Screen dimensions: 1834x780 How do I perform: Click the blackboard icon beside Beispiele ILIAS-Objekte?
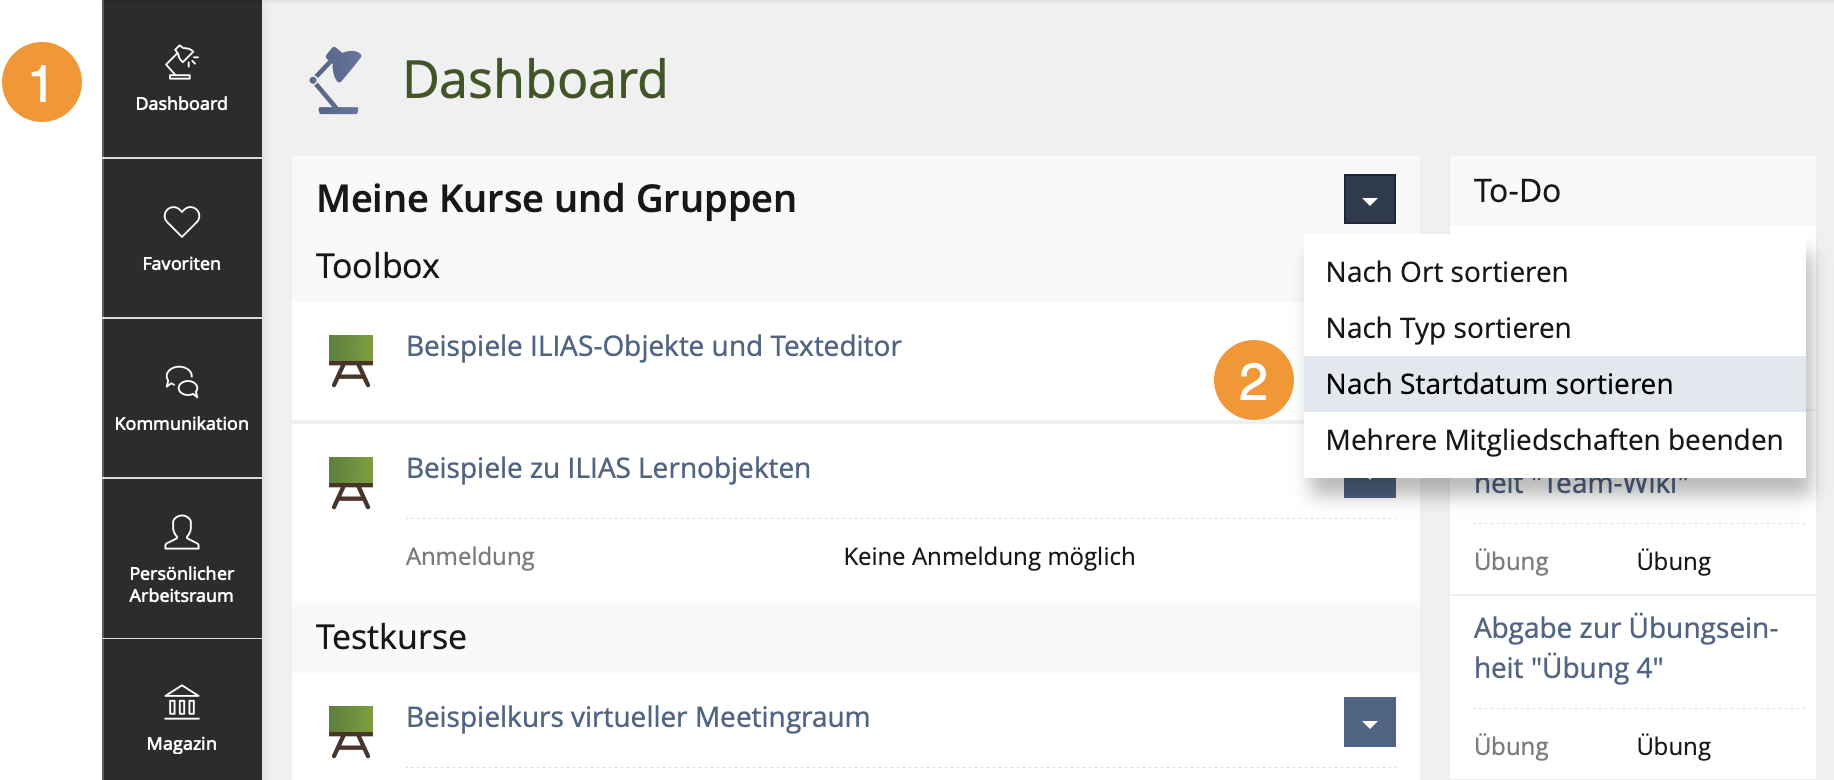tap(351, 361)
